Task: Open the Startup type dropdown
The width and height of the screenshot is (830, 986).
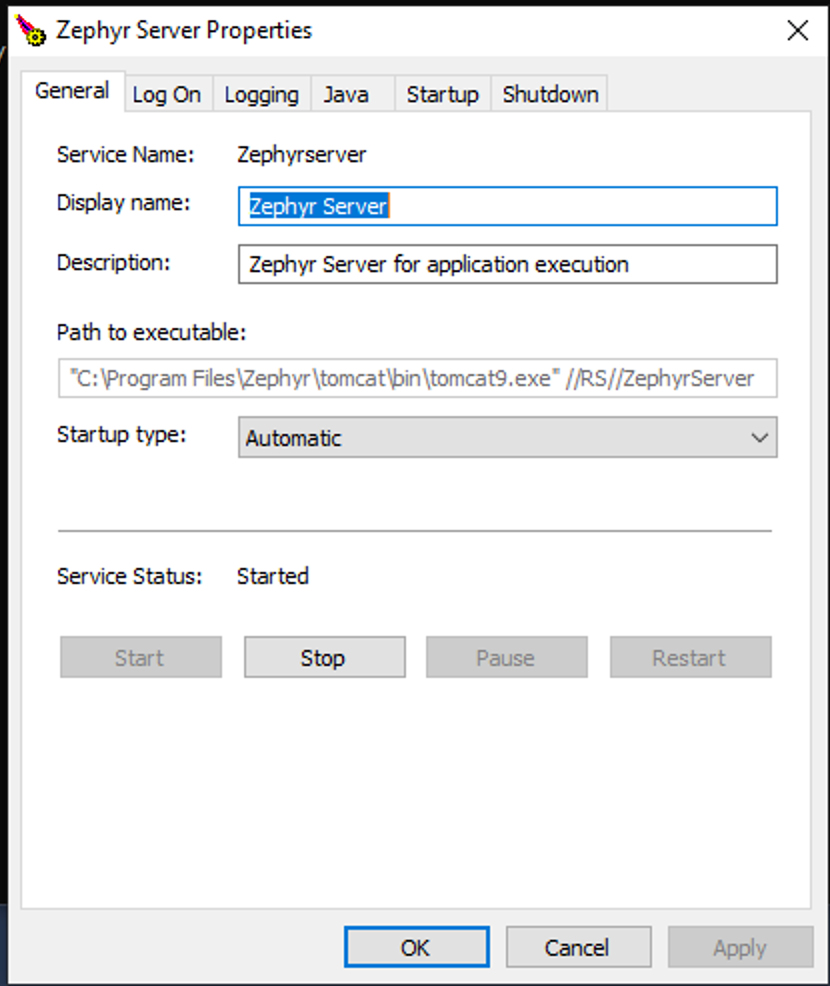Action: pyautogui.click(x=507, y=438)
